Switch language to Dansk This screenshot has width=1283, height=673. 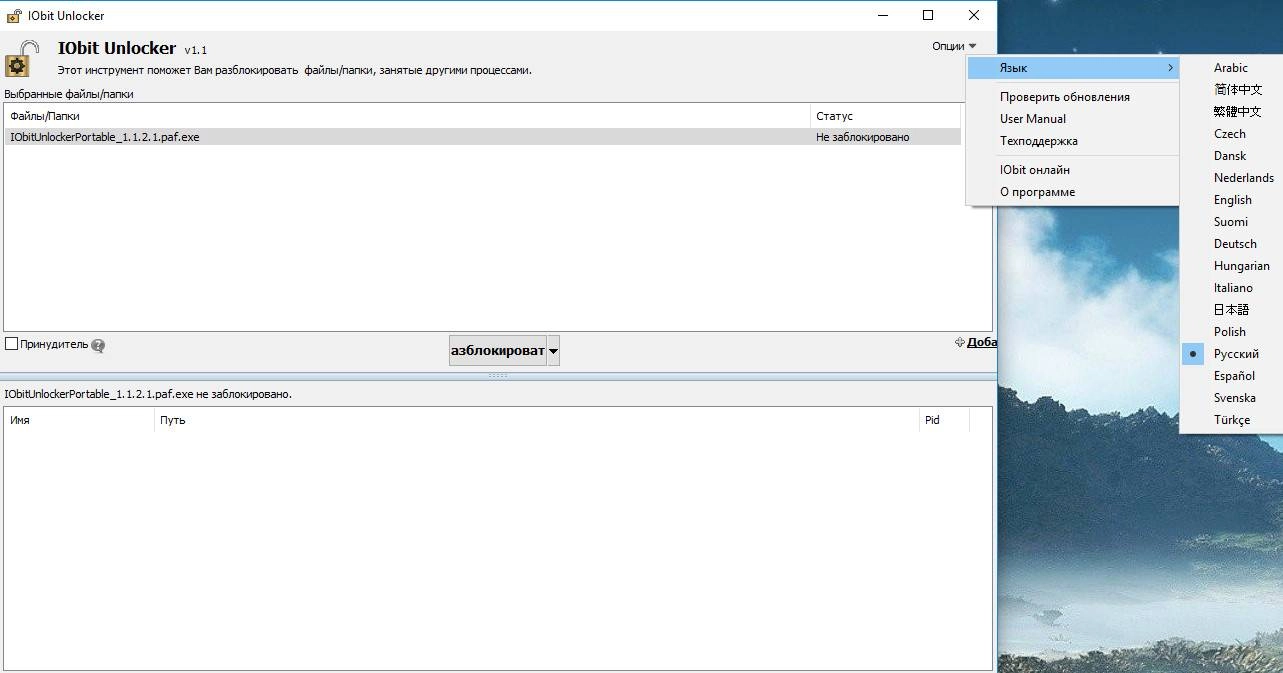click(1231, 156)
